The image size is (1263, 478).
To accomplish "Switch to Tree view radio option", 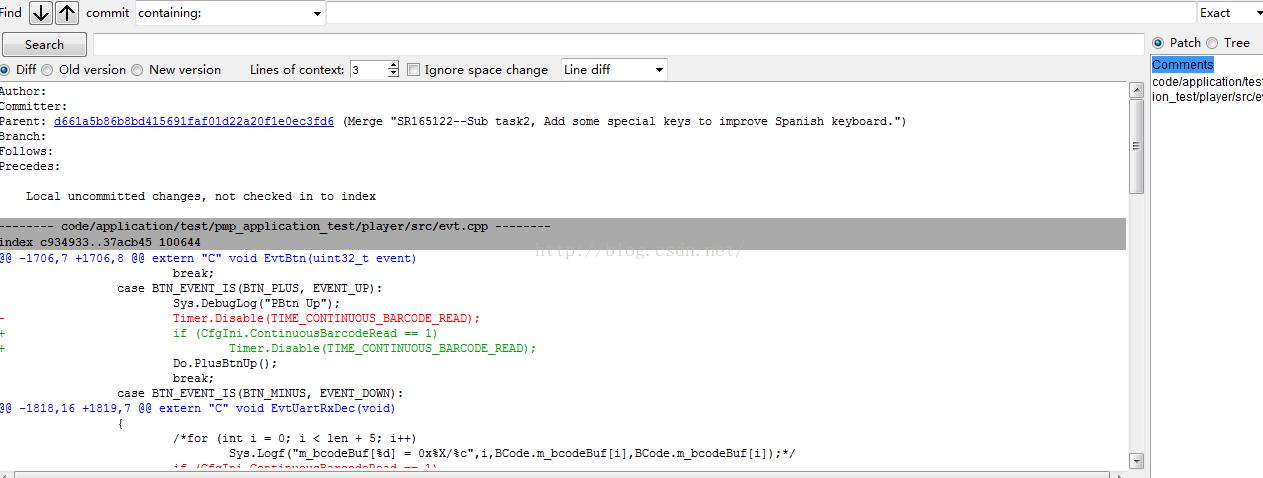I will tap(1212, 43).
